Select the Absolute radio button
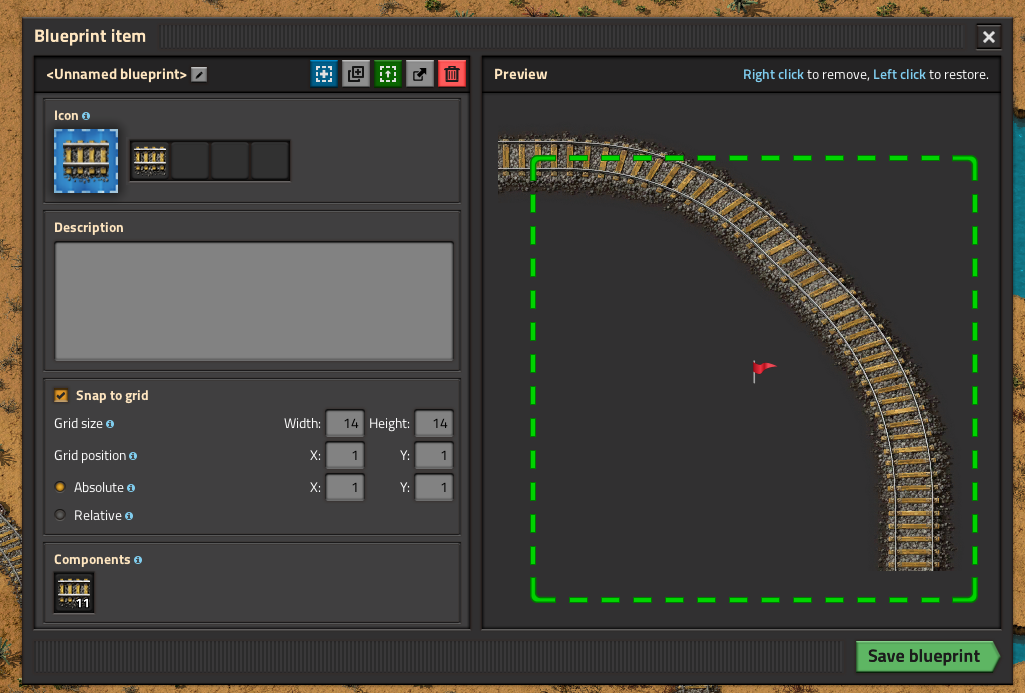 click(x=60, y=487)
